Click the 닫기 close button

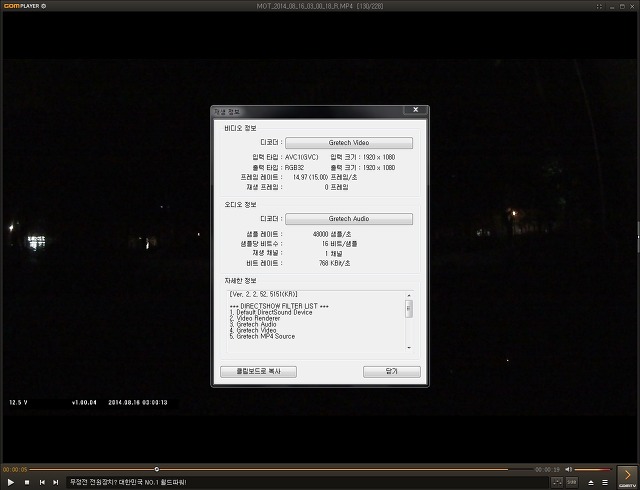click(x=391, y=372)
